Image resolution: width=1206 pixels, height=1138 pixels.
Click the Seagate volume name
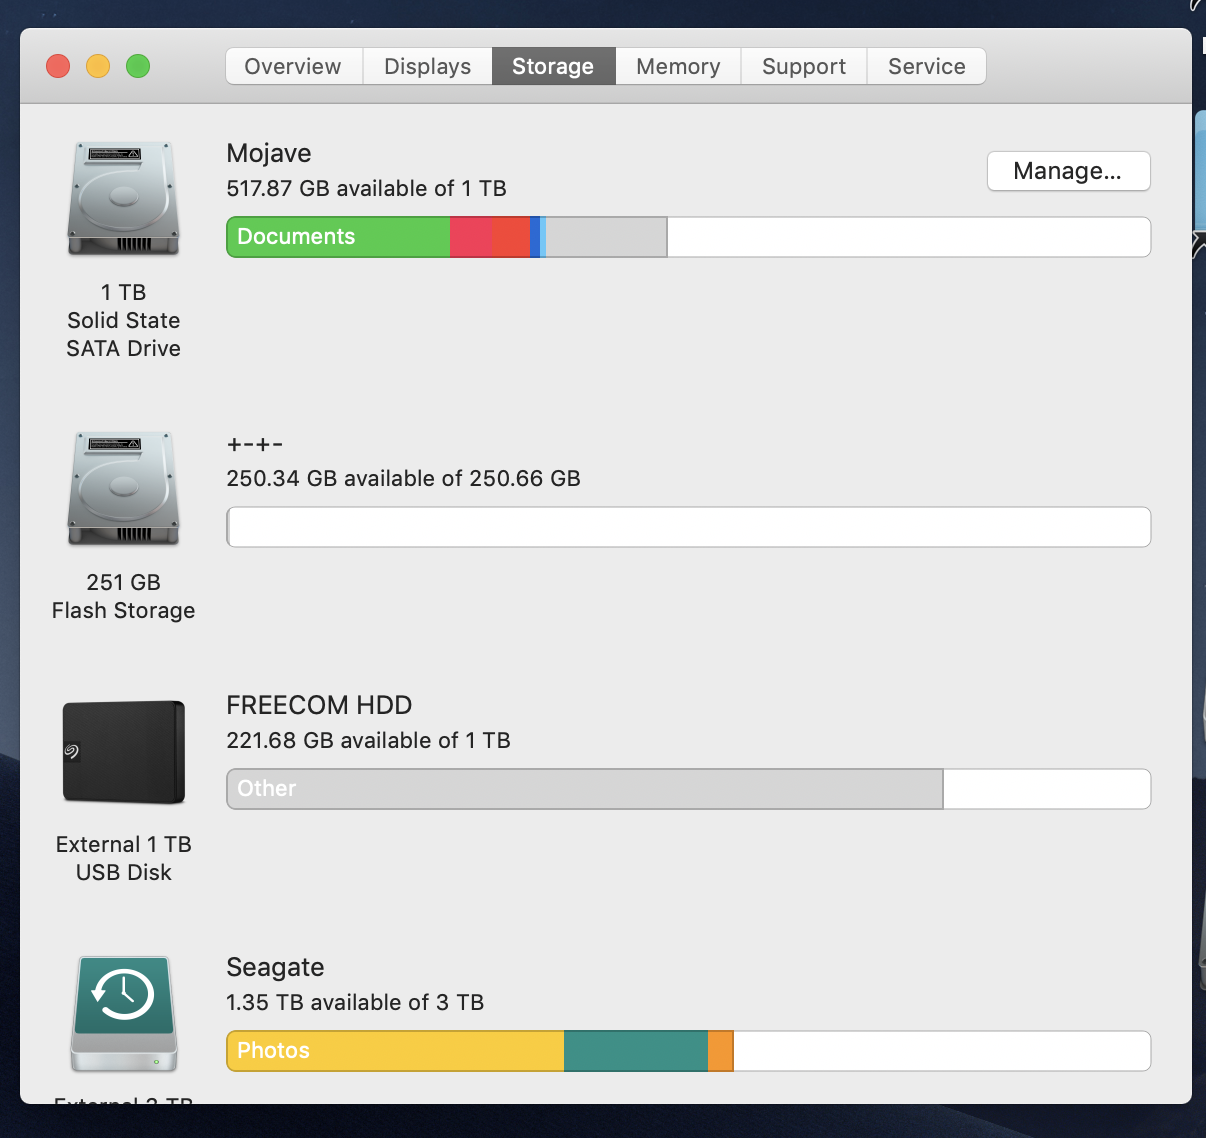pyautogui.click(x=275, y=968)
